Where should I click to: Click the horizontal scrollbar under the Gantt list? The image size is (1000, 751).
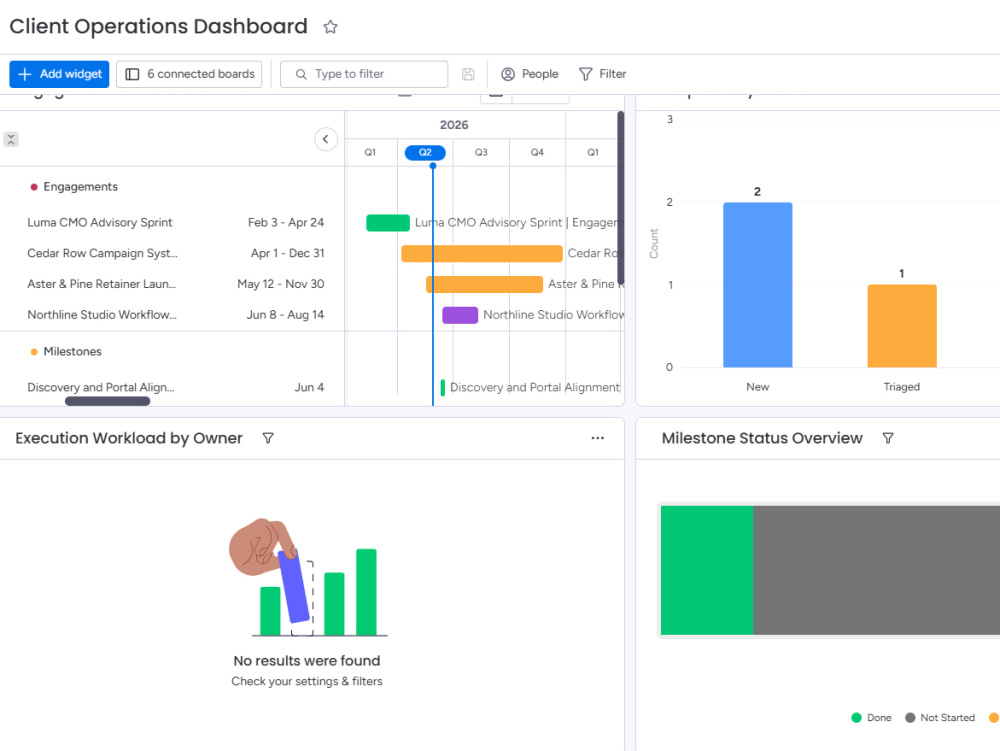click(x=107, y=401)
